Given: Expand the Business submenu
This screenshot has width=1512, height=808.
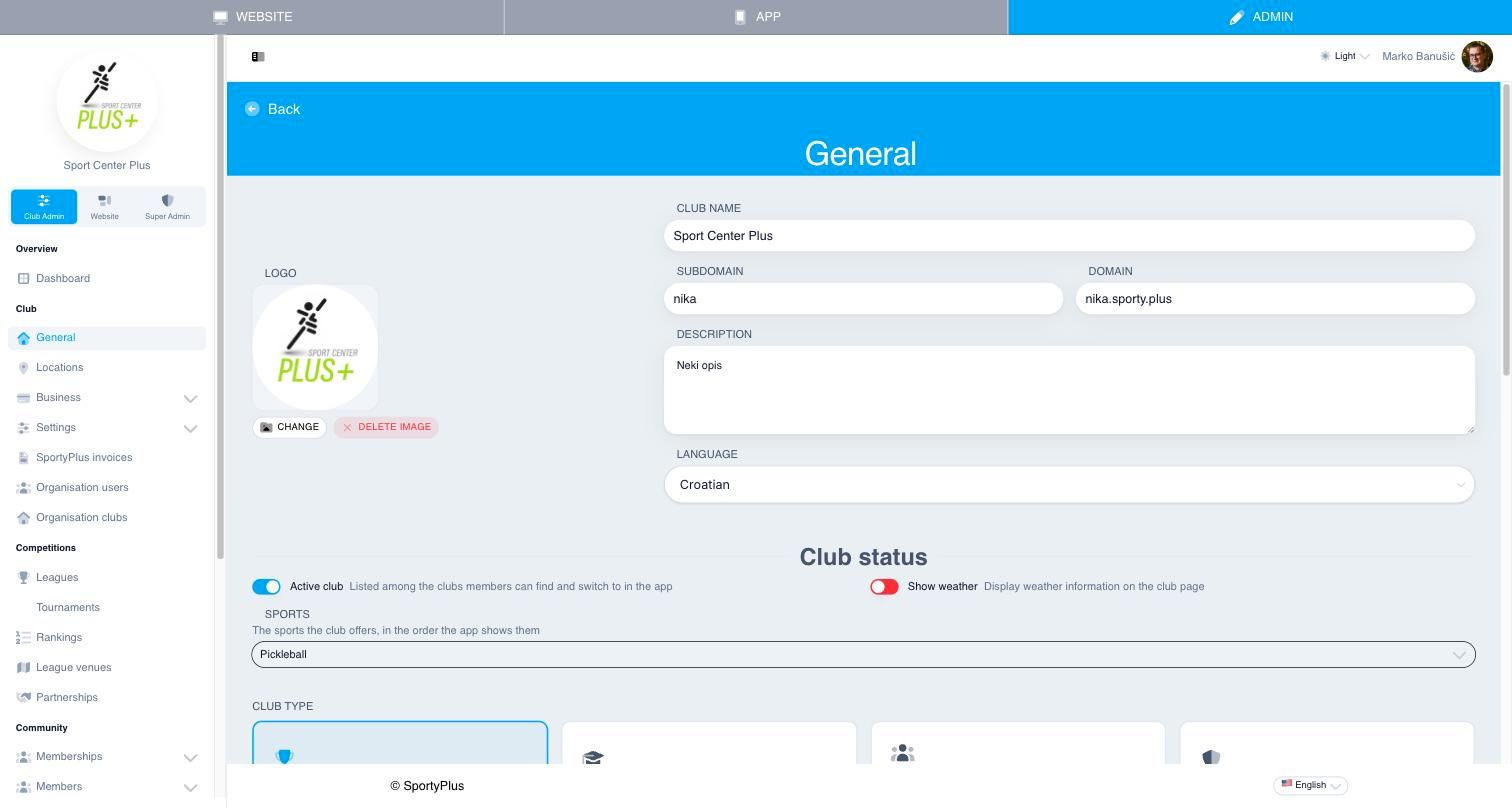Looking at the screenshot, I should [x=107, y=398].
